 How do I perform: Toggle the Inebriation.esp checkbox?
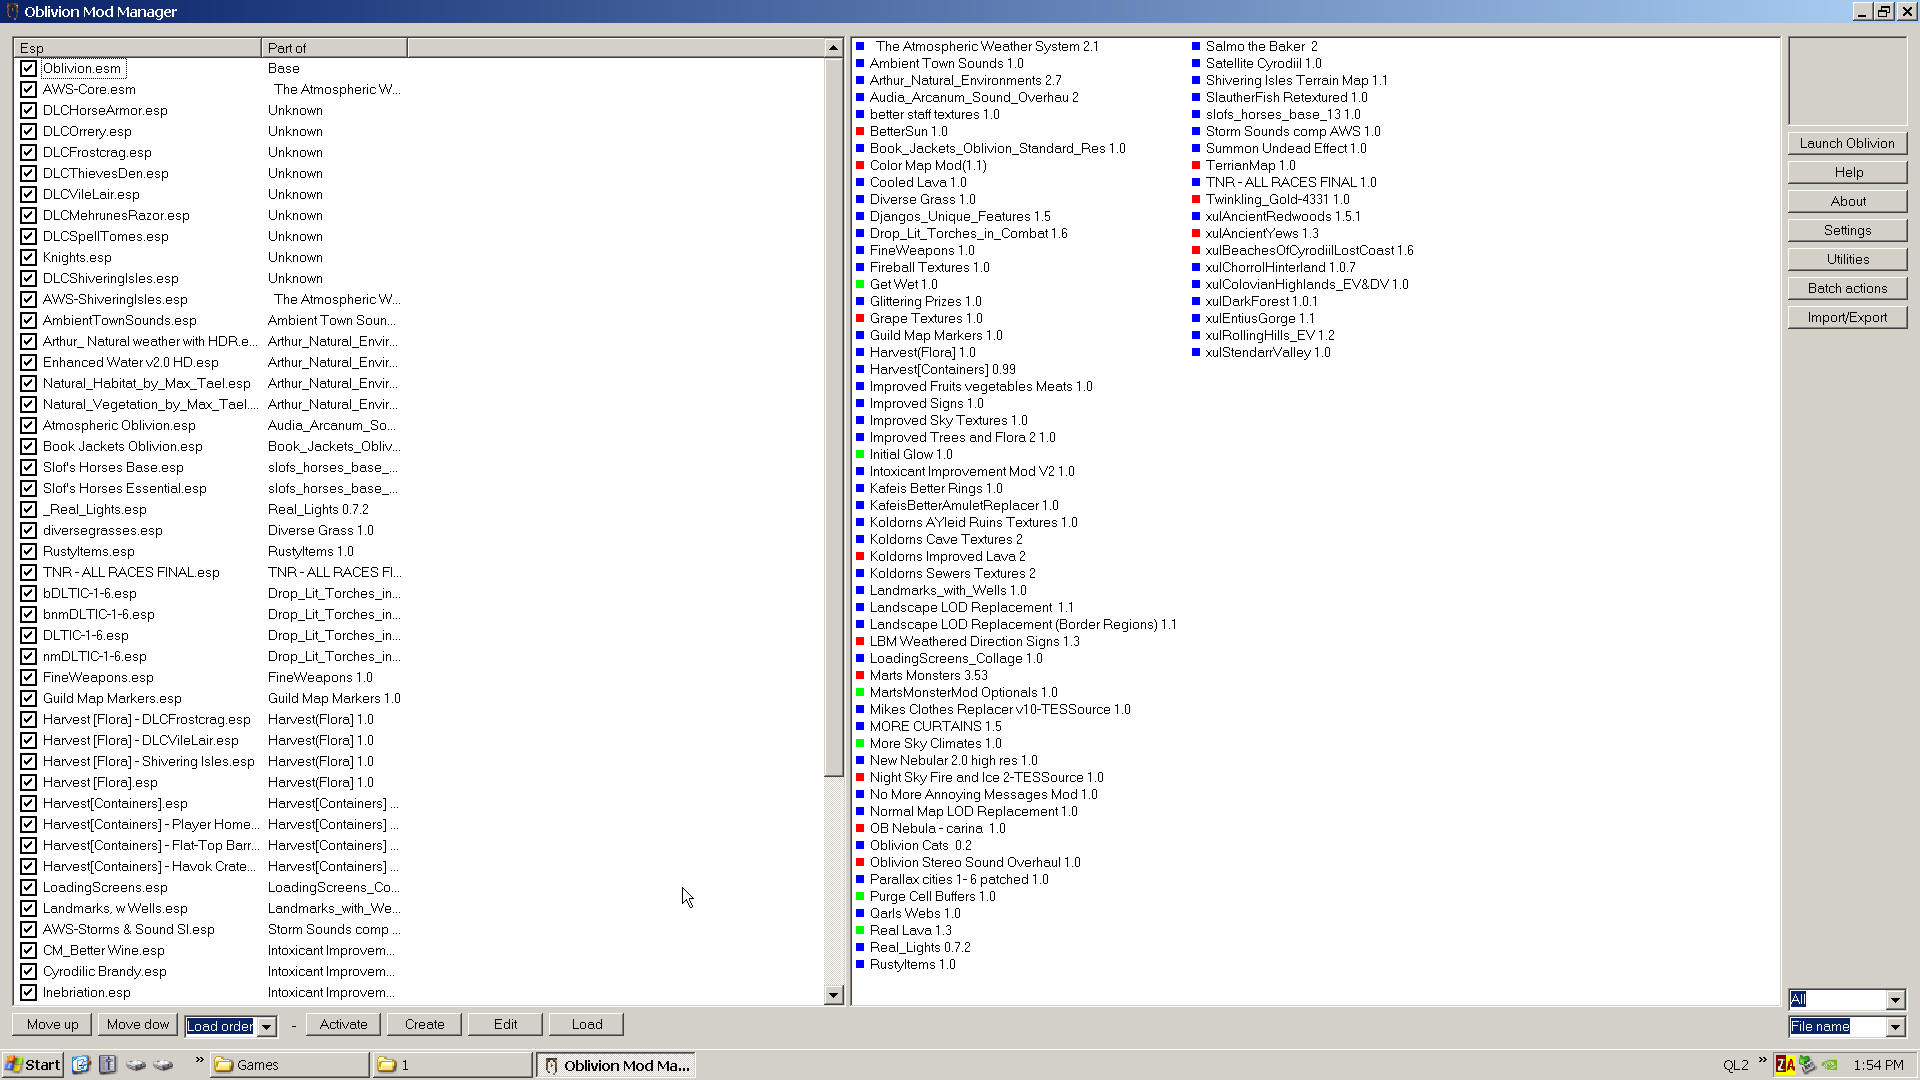28,992
